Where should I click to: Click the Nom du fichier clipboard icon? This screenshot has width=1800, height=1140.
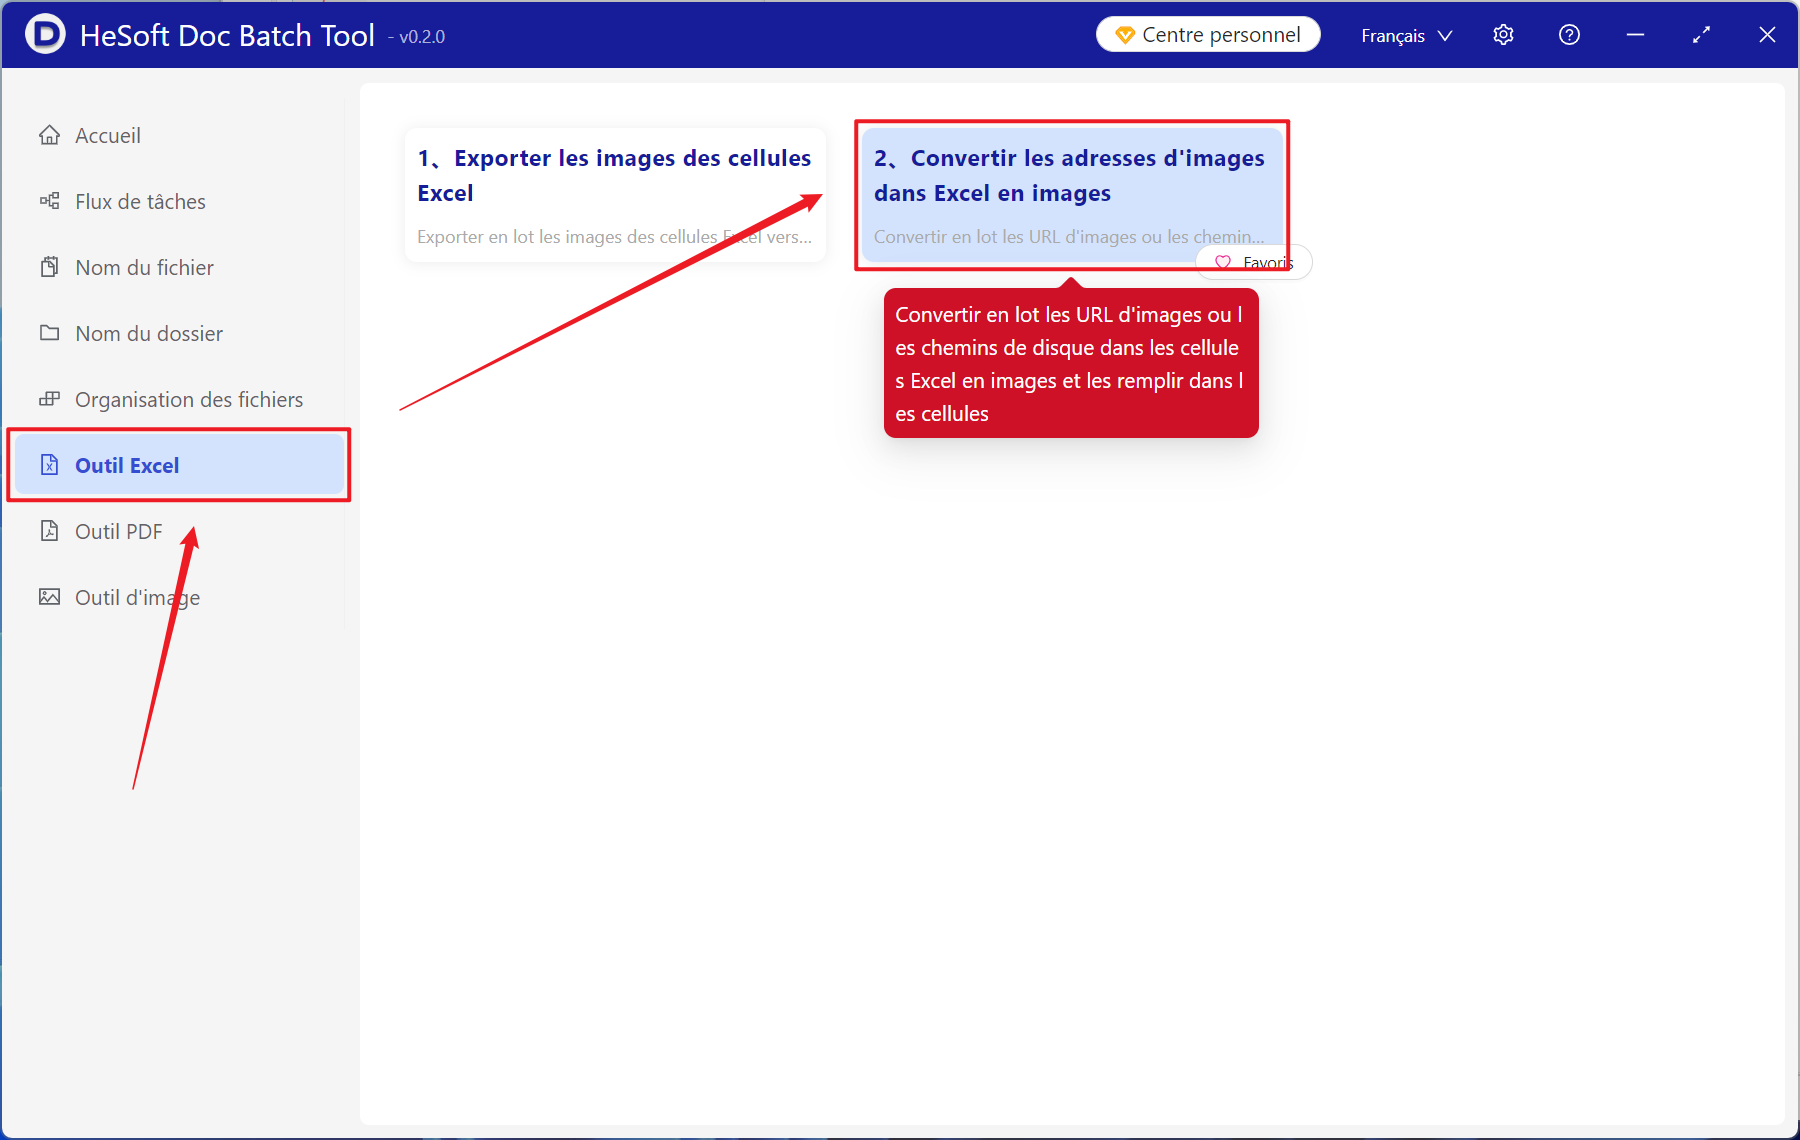tap(49, 267)
